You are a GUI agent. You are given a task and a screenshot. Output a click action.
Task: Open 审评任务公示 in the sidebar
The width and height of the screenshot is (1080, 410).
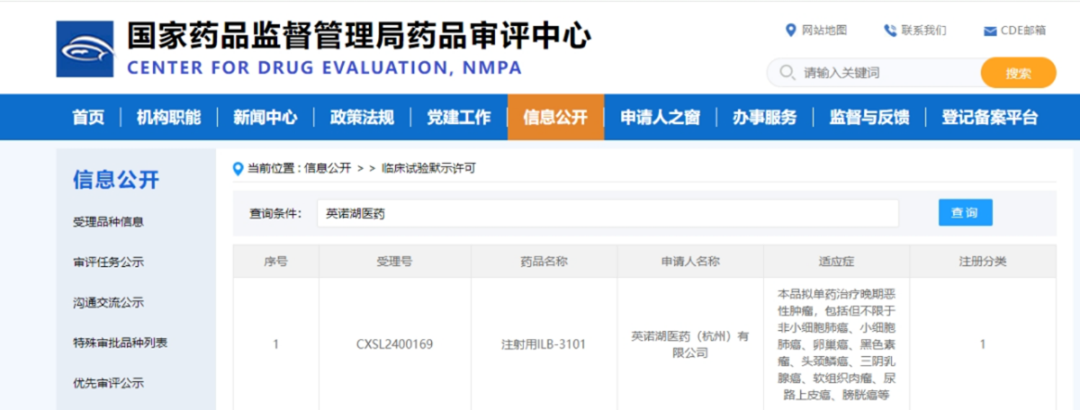point(108,262)
